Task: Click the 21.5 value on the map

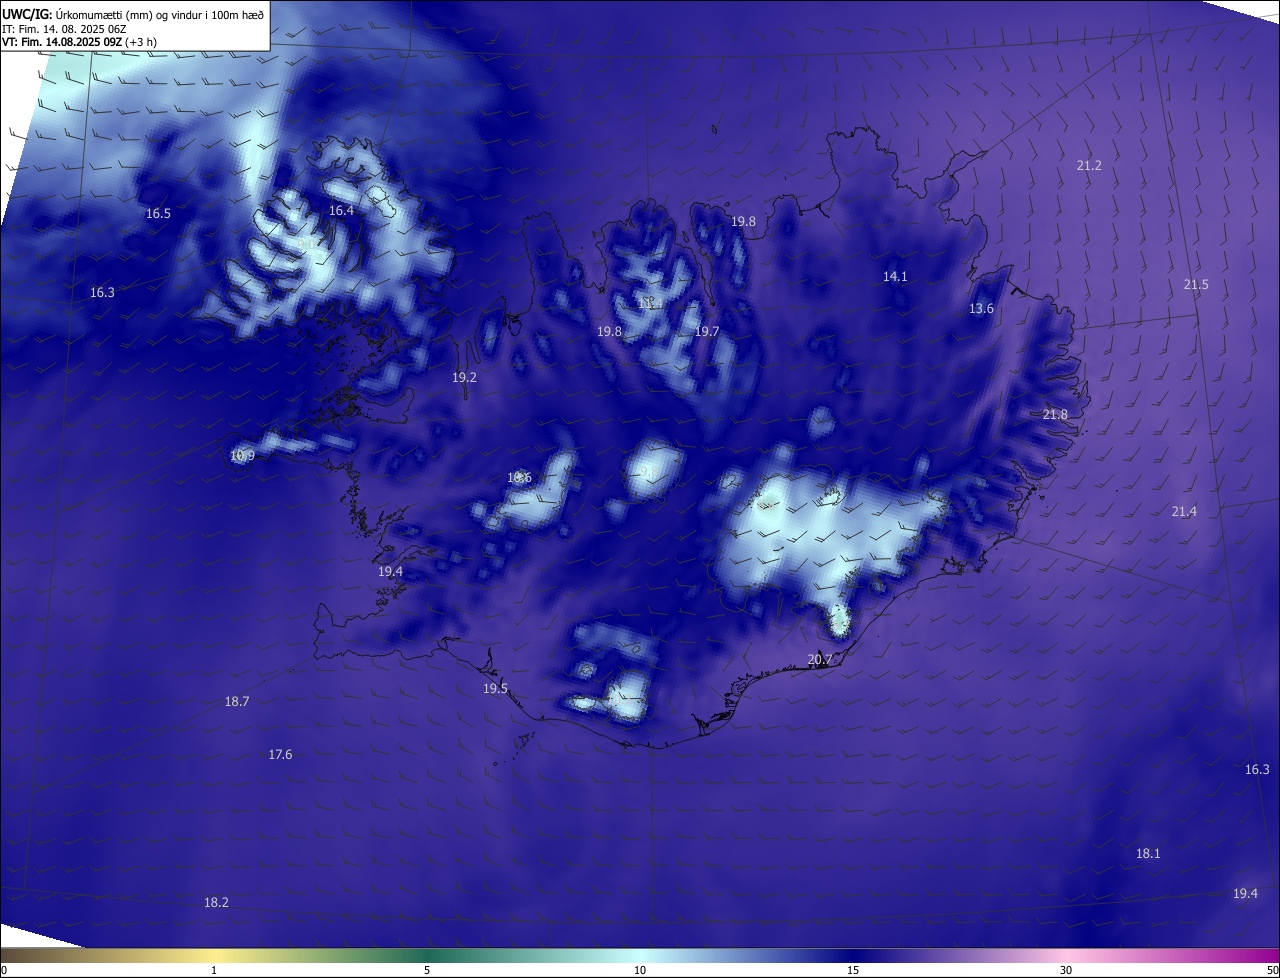Action: point(1196,285)
